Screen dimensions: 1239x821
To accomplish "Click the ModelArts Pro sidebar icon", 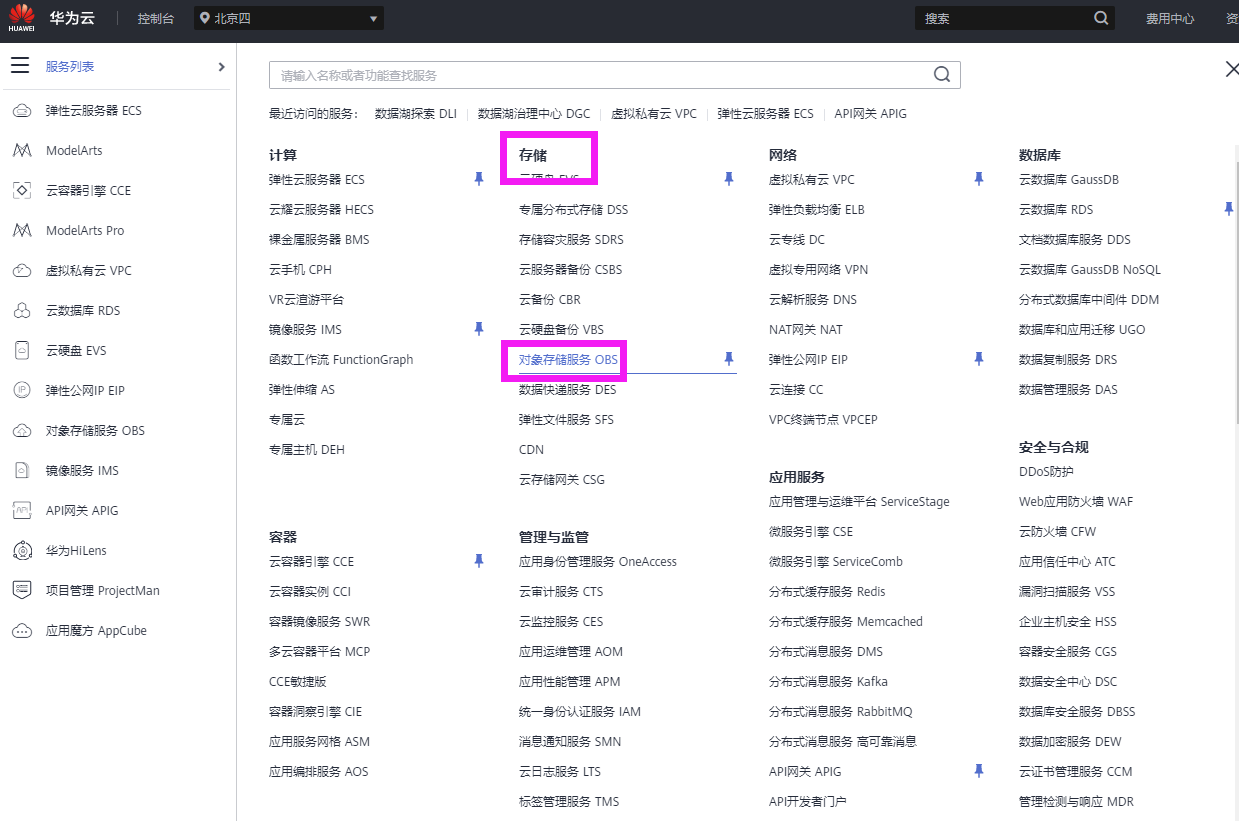I will tap(22, 230).
